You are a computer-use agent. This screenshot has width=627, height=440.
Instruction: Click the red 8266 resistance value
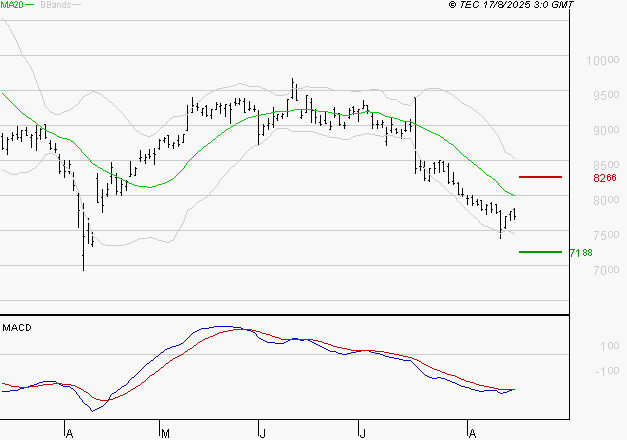605,178
